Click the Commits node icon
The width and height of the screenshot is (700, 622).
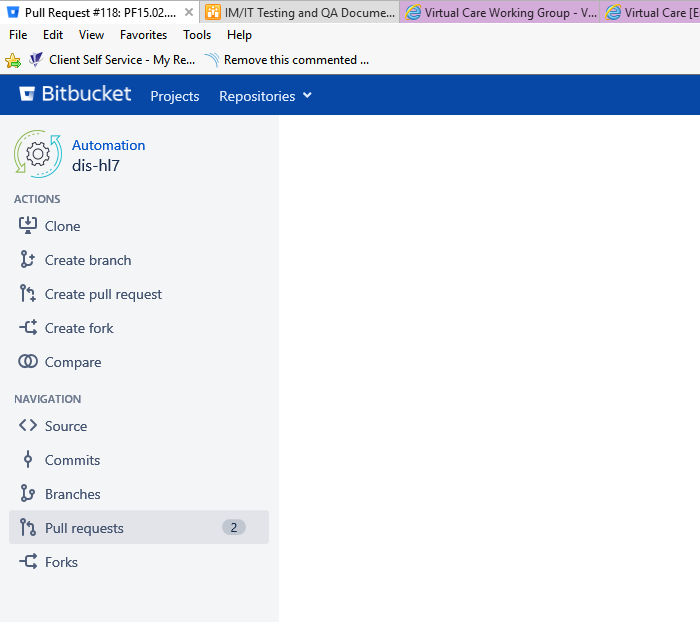28,459
